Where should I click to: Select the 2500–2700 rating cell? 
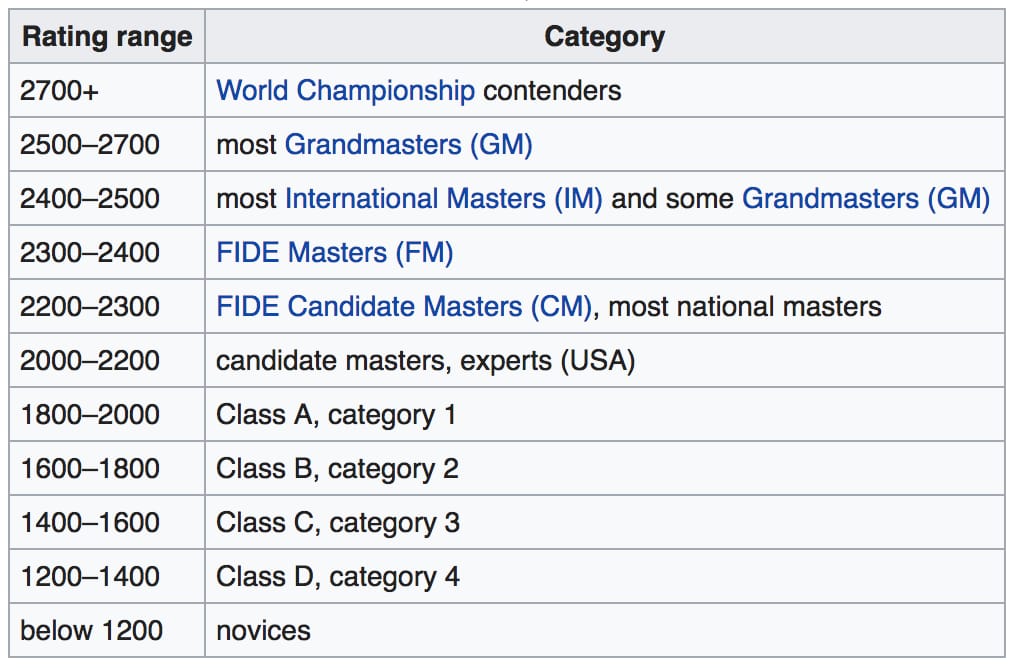[107, 144]
